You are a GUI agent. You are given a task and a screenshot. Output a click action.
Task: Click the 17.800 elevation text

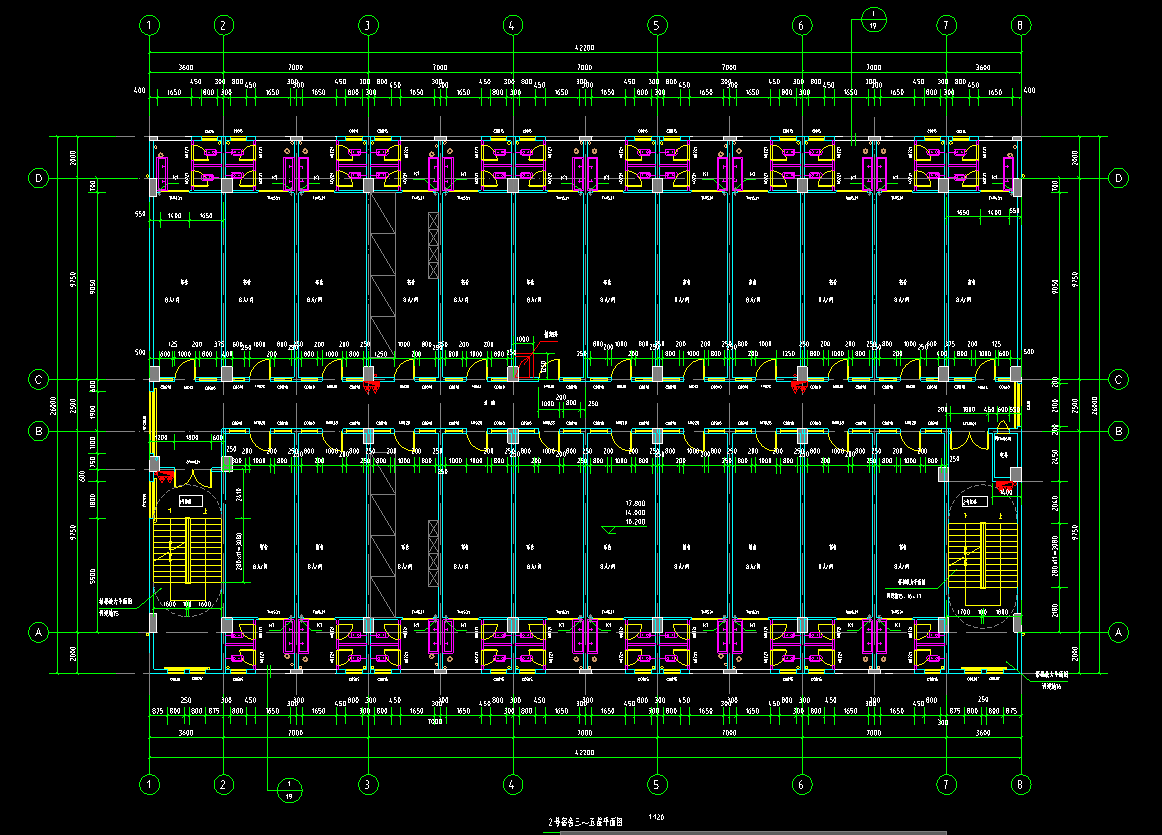[x=635, y=503]
